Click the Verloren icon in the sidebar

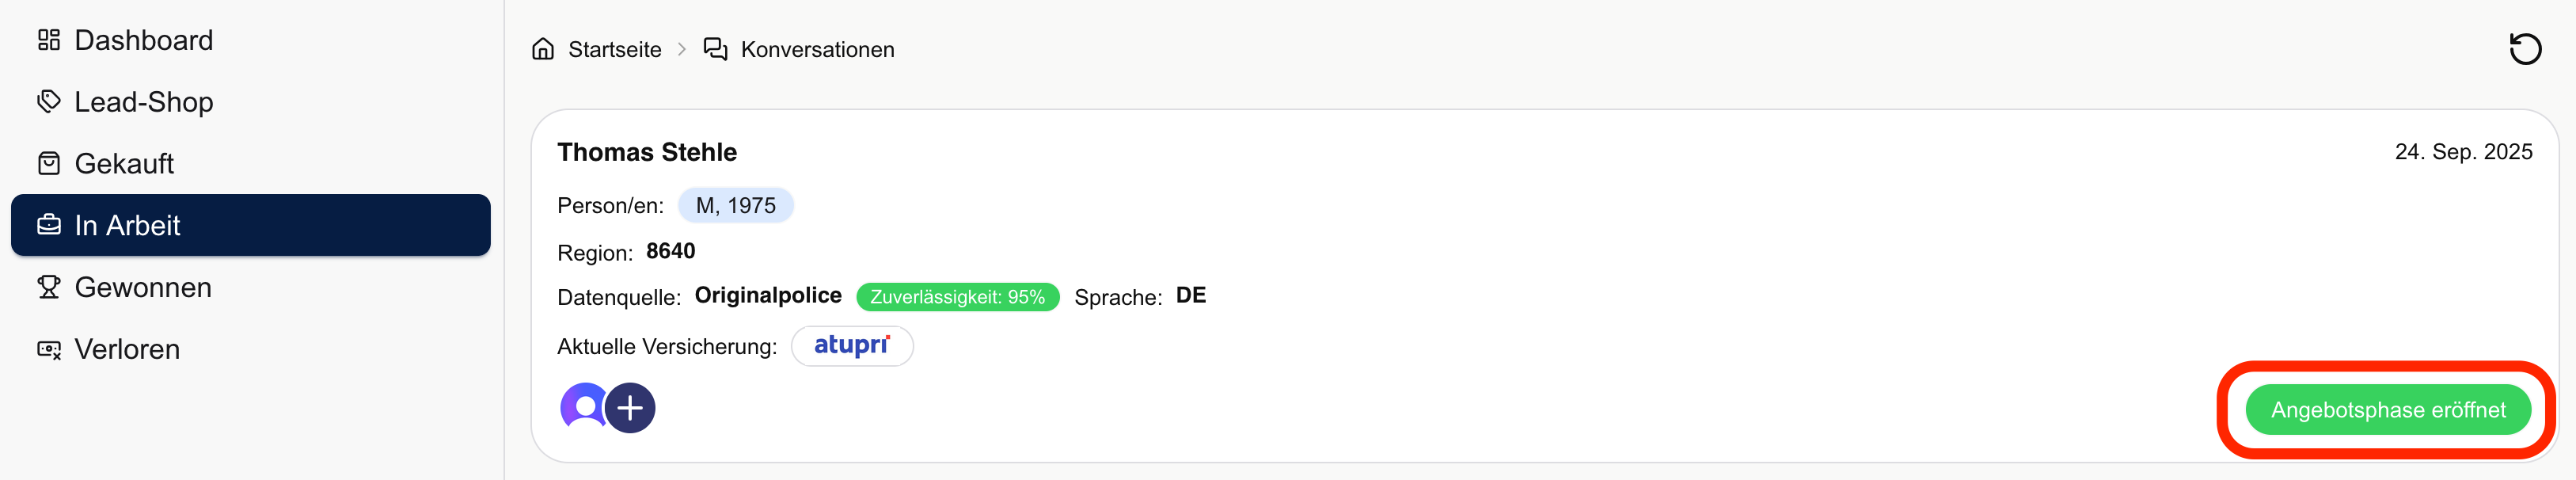click(x=49, y=350)
